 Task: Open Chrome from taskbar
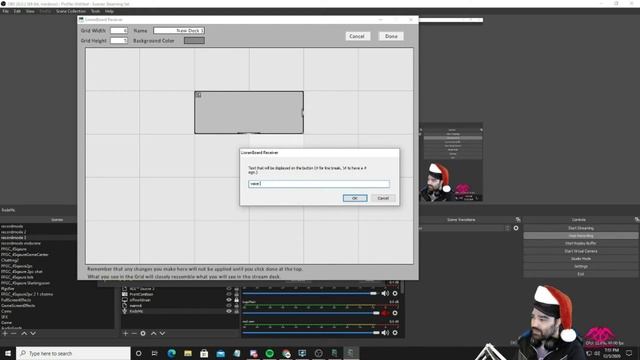[x=286, y=353]
